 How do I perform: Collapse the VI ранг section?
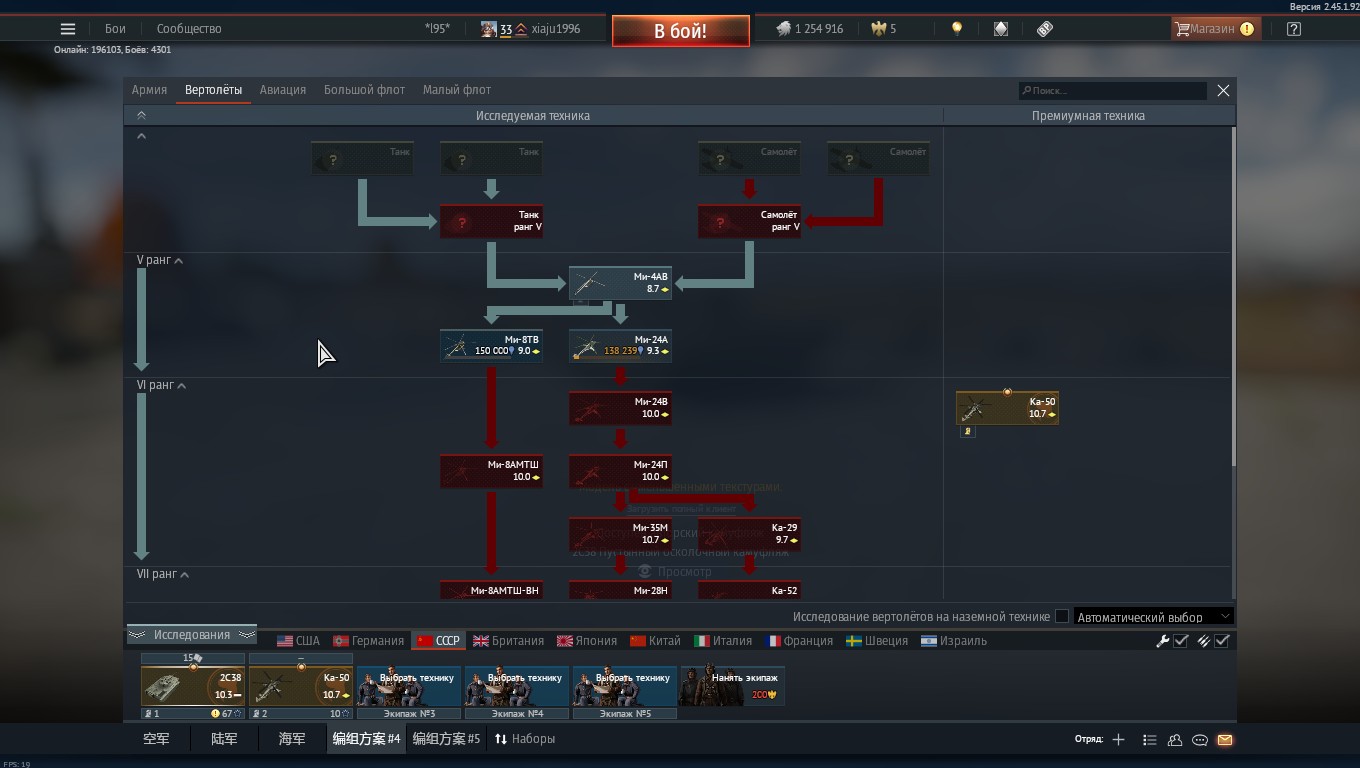click(162, 385)
